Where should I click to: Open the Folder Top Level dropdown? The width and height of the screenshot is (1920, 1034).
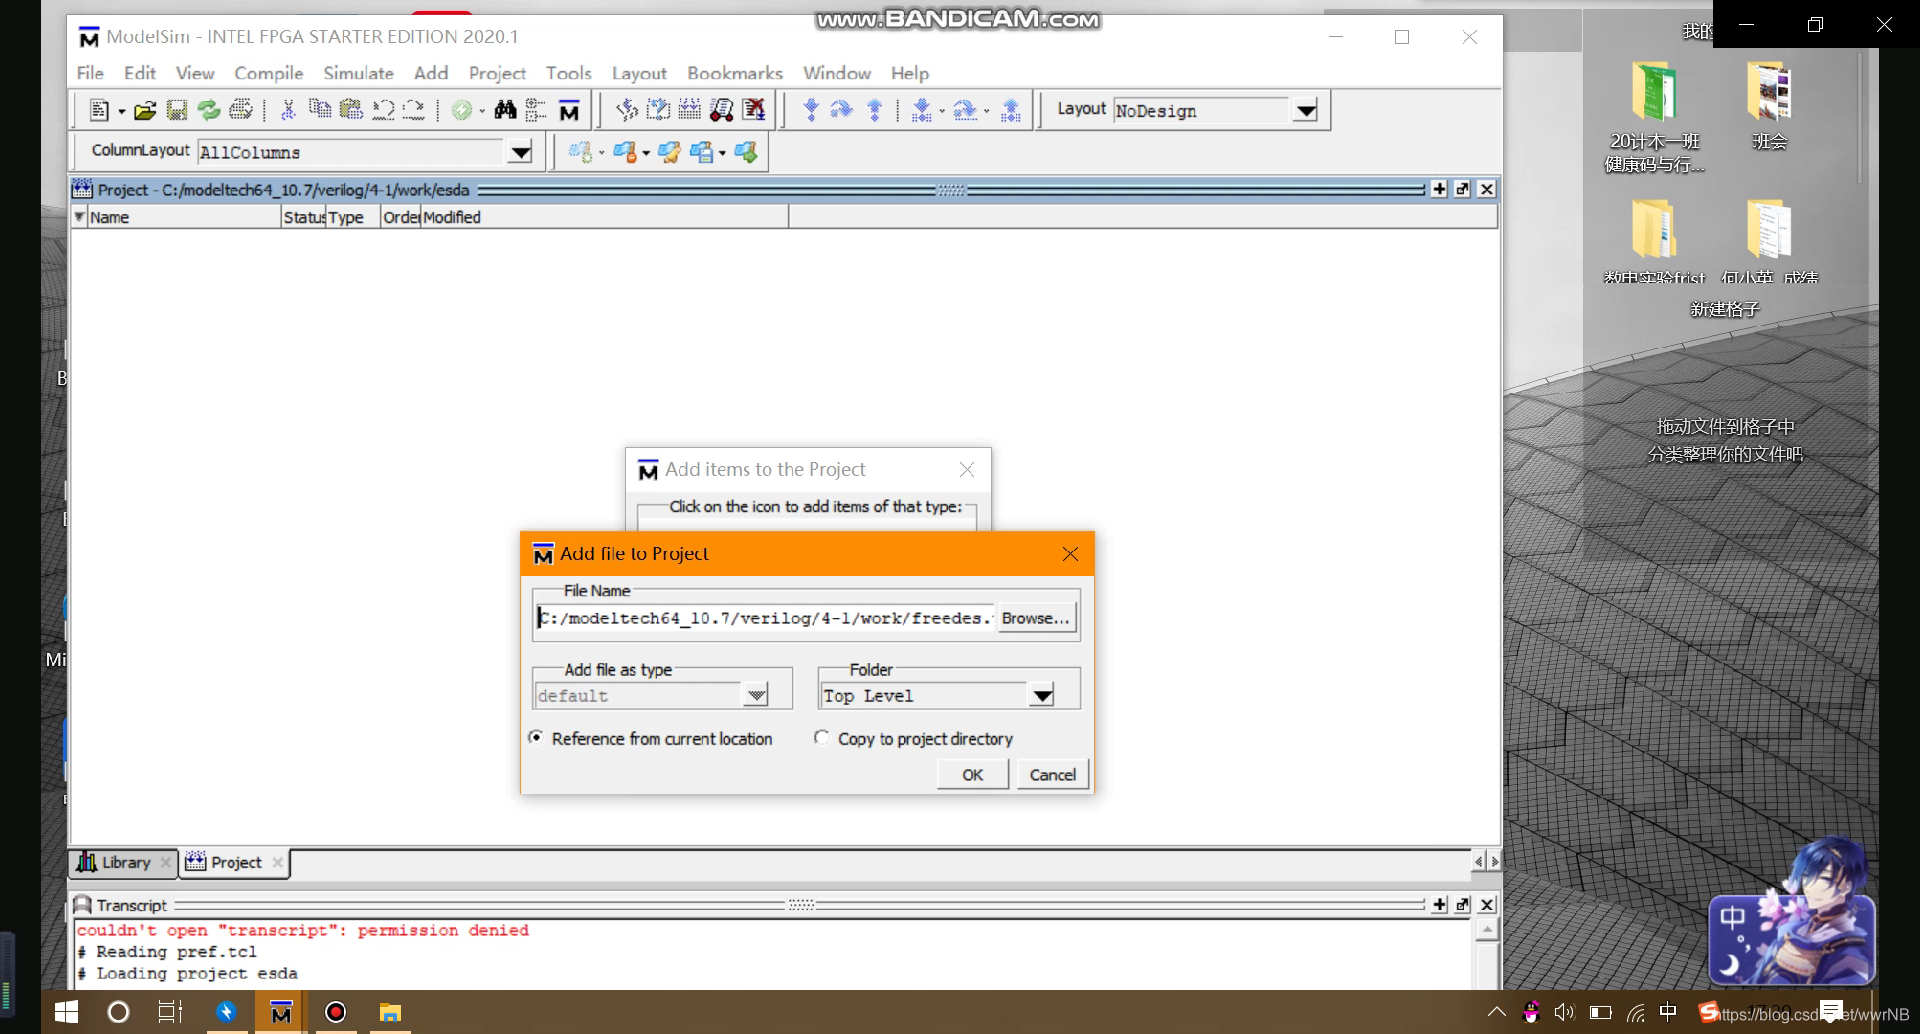tap(1042, 695)
